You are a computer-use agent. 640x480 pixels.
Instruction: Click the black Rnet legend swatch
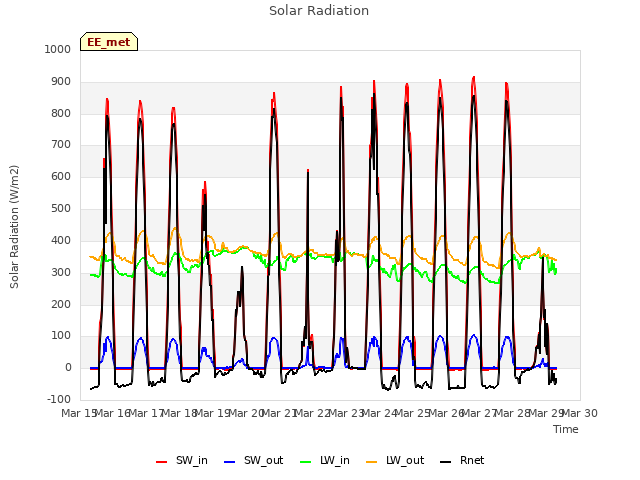pyautogui.click(x=446, y=462)
